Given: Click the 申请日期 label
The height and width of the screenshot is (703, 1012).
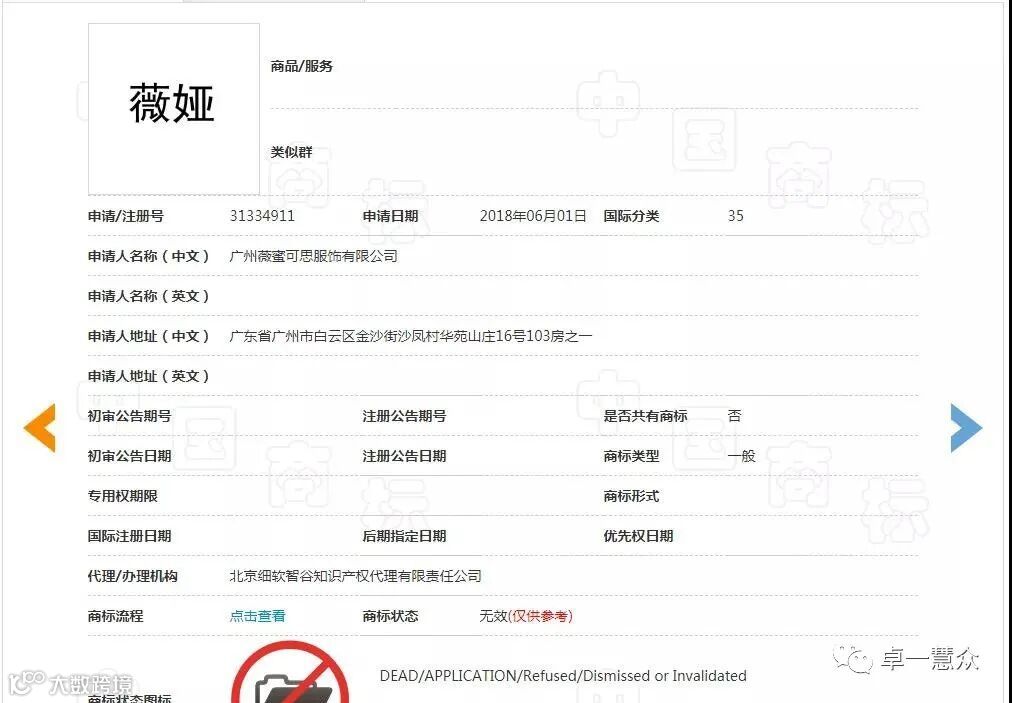Looking at the screenshot, I should 390,216.
